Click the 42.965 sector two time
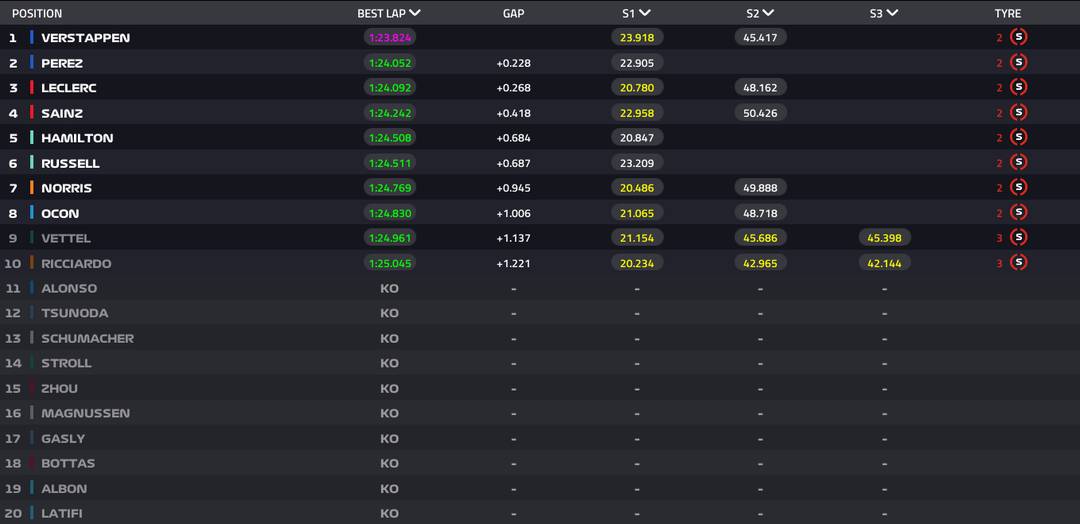This screenshot has height=524, width=1080. pyautogui.click(x=760, y=263)
